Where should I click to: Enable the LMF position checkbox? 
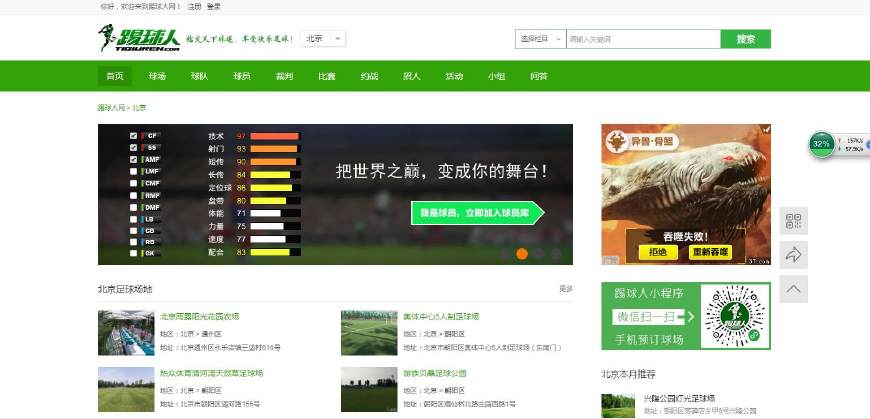[x=133, y=171]
